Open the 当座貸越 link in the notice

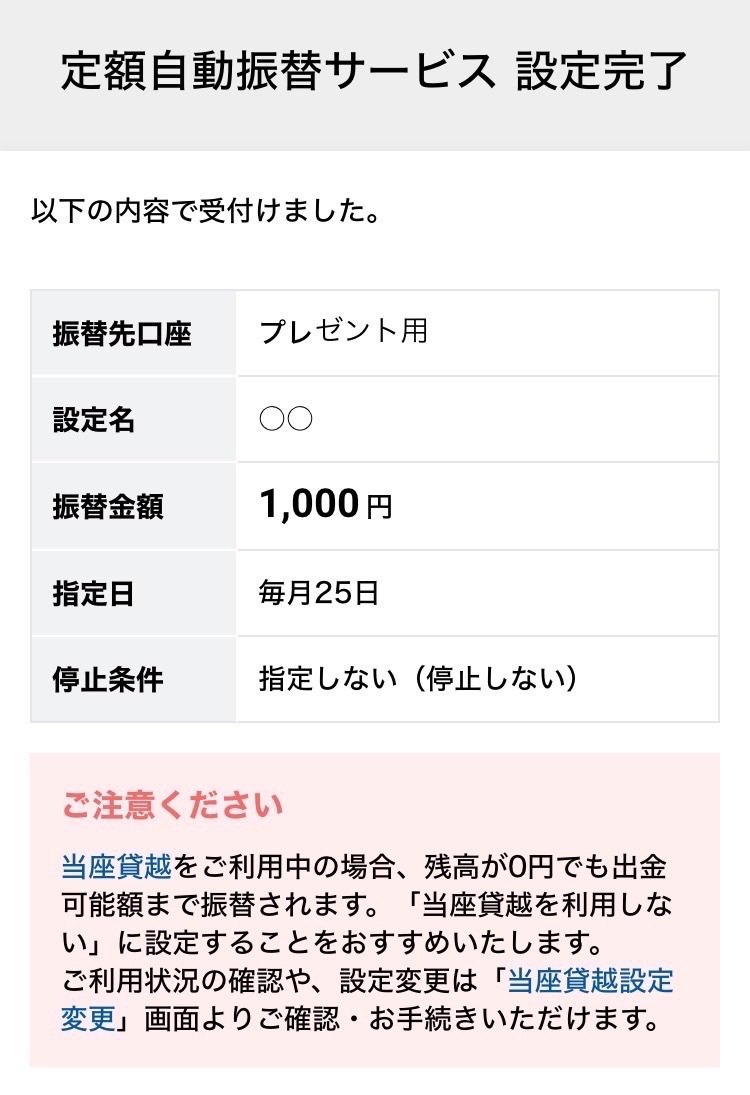(117, 867)
